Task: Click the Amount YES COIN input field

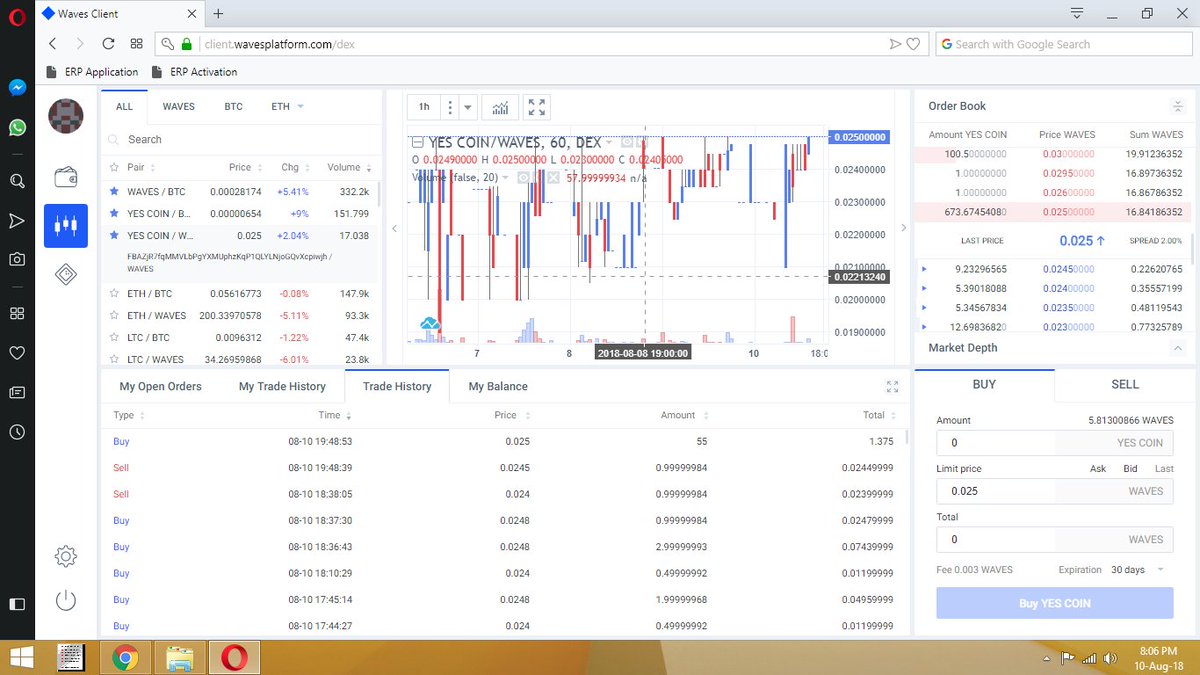Action: pyautogui.click(x=1054, y=443)
